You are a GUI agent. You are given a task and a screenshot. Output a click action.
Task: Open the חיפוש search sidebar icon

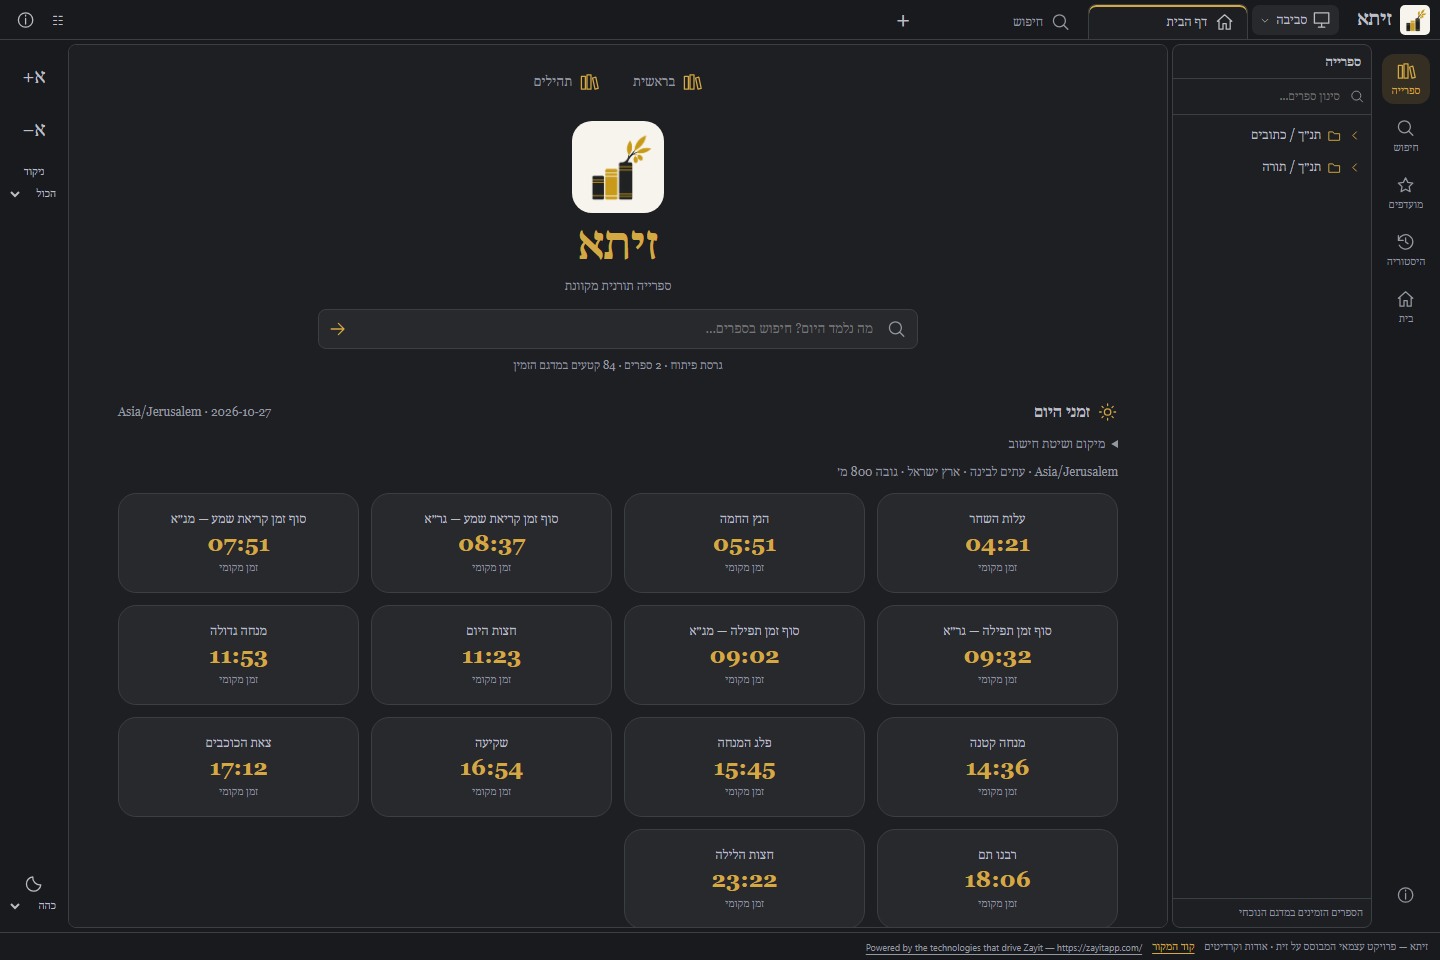1405,135
